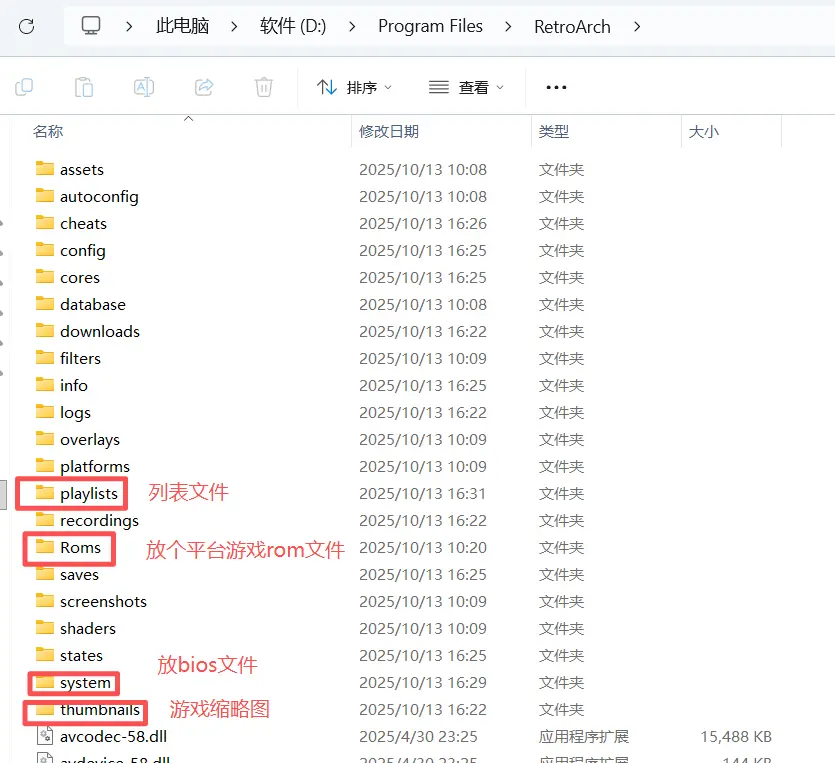Click the system folder icon
The image size is (835, 763).
[44, 682]
